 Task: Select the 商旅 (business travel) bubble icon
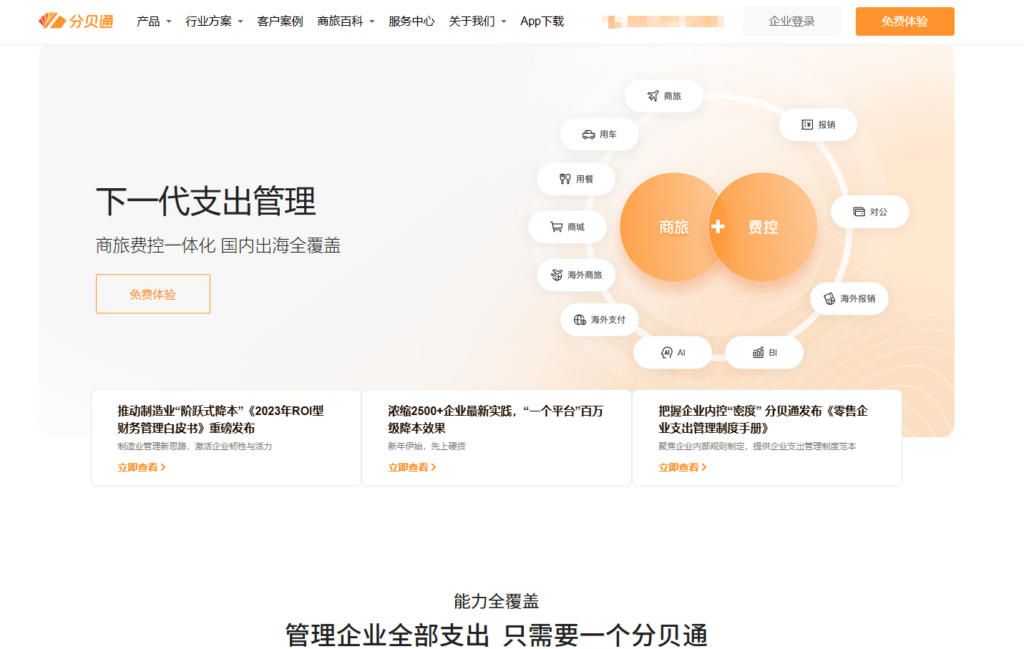664,96
